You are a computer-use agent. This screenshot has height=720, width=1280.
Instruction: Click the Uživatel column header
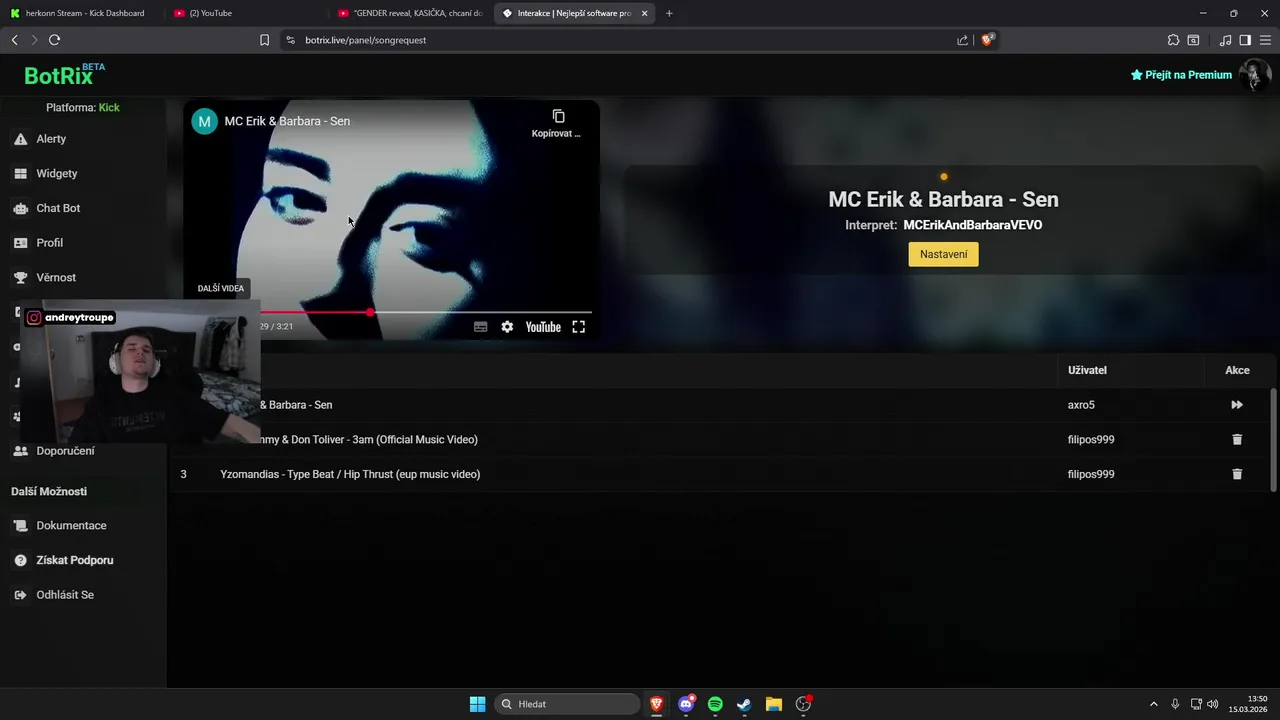[x=1087, y=370]
